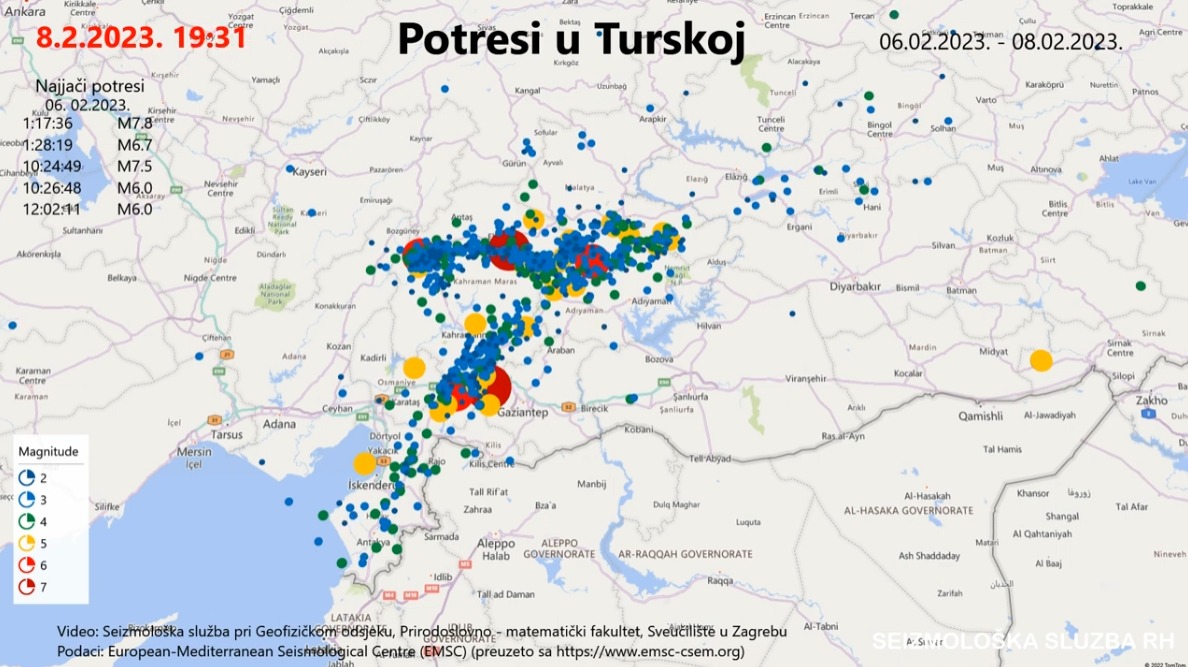Click the red magnitude 7 legend icon
This screenshot has height=667, width=1188.
(x=26, y=585)
